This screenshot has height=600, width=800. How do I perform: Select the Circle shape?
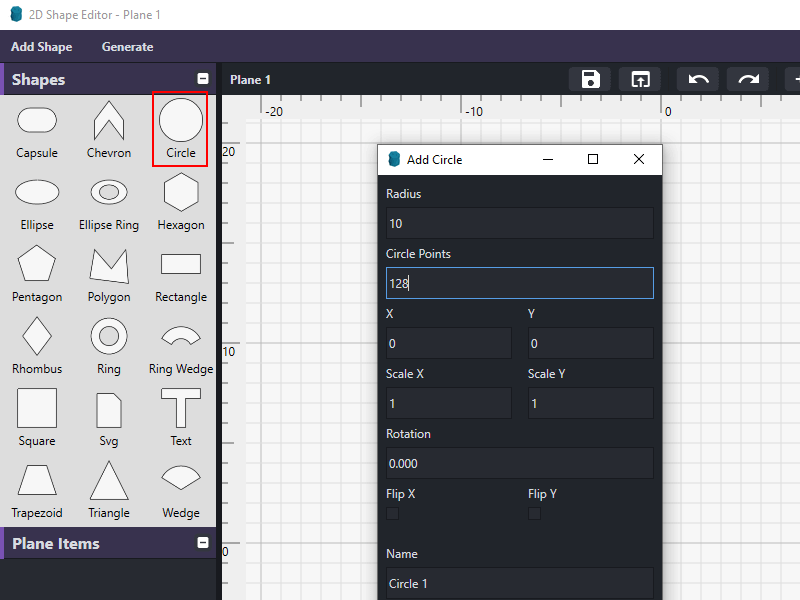180,130
